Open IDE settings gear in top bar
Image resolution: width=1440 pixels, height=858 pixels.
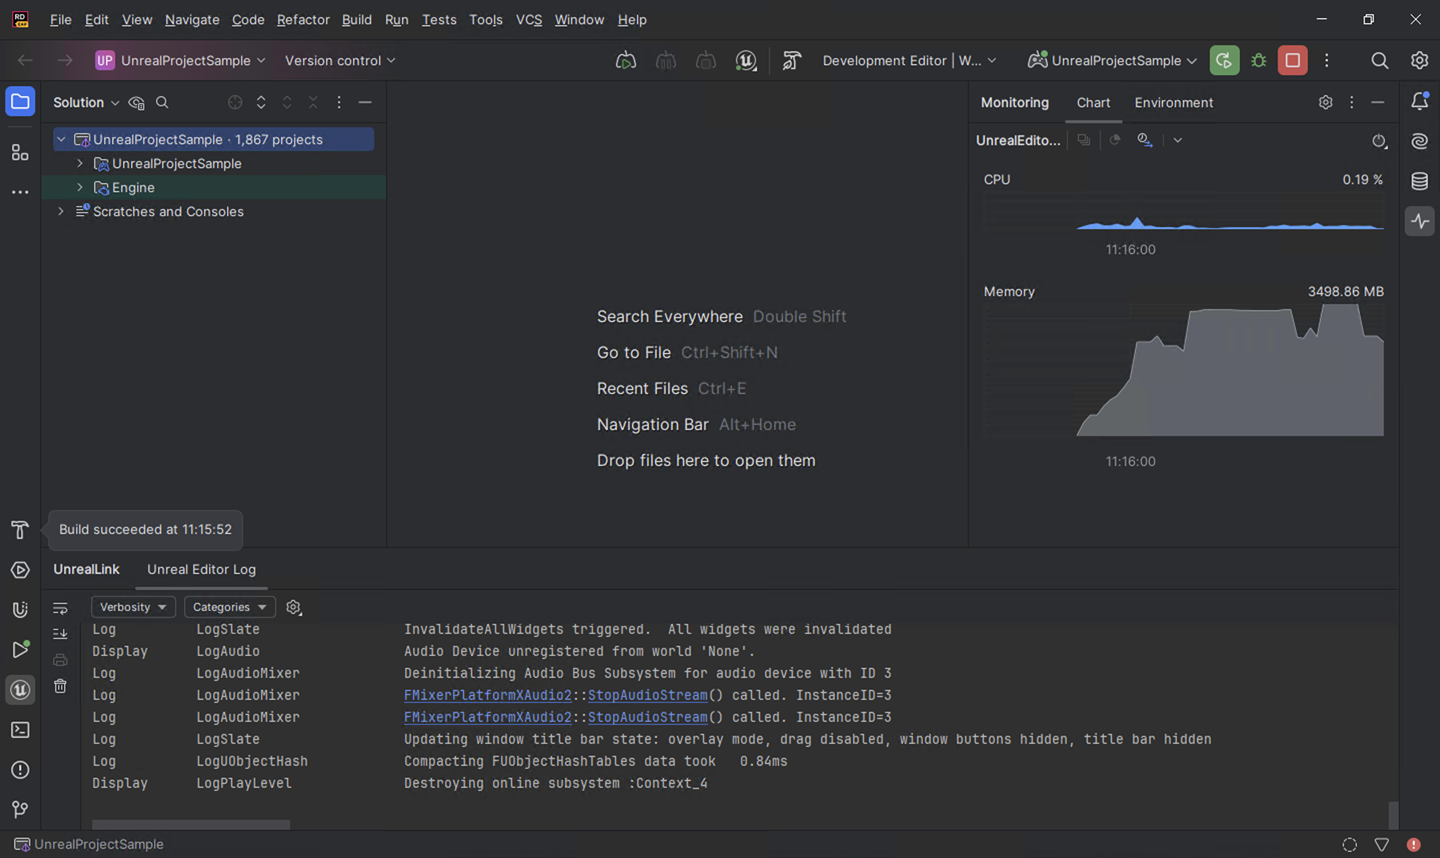click(1419, 61)
